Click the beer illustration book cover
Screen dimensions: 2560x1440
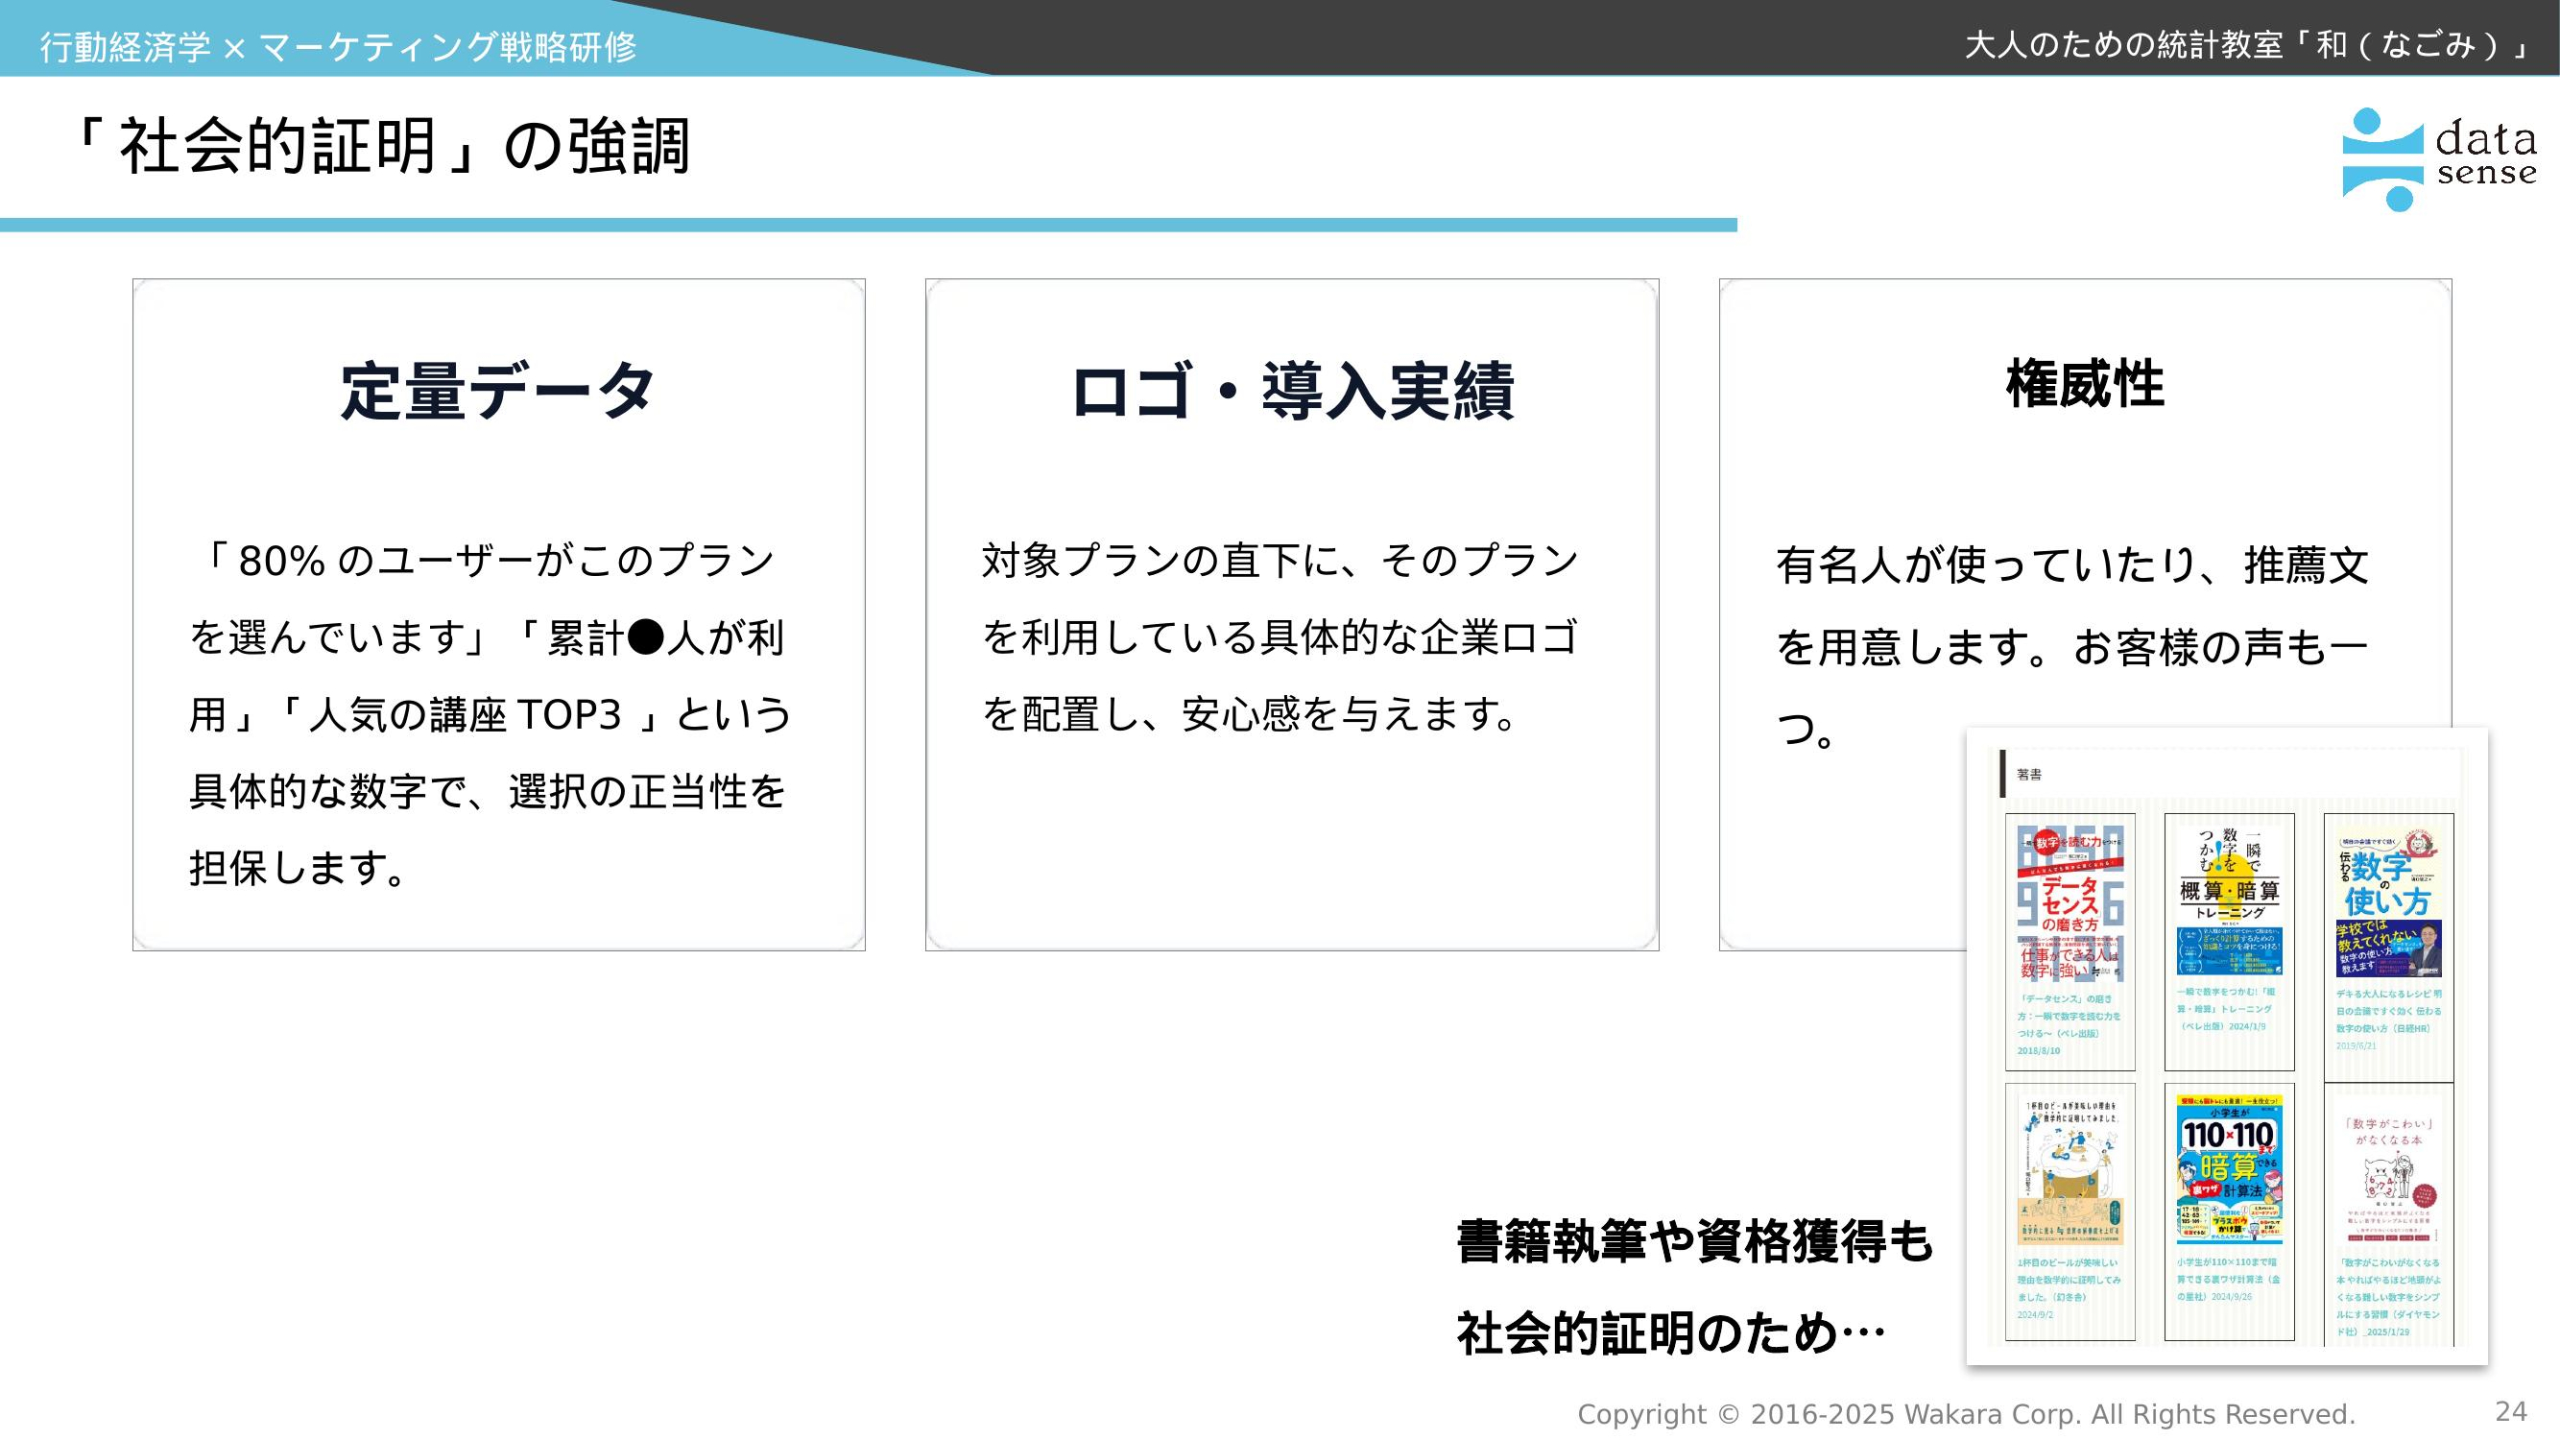click(2069, 1171)
